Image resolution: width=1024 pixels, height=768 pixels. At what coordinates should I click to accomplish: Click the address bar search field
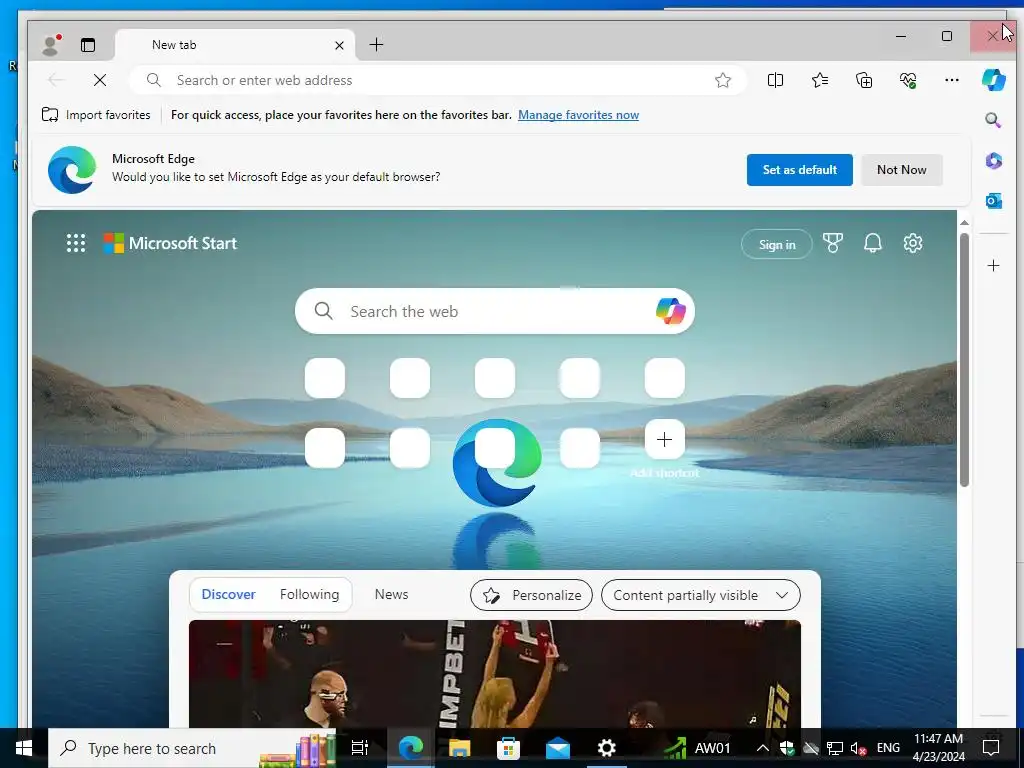click(x=438, y=80)
